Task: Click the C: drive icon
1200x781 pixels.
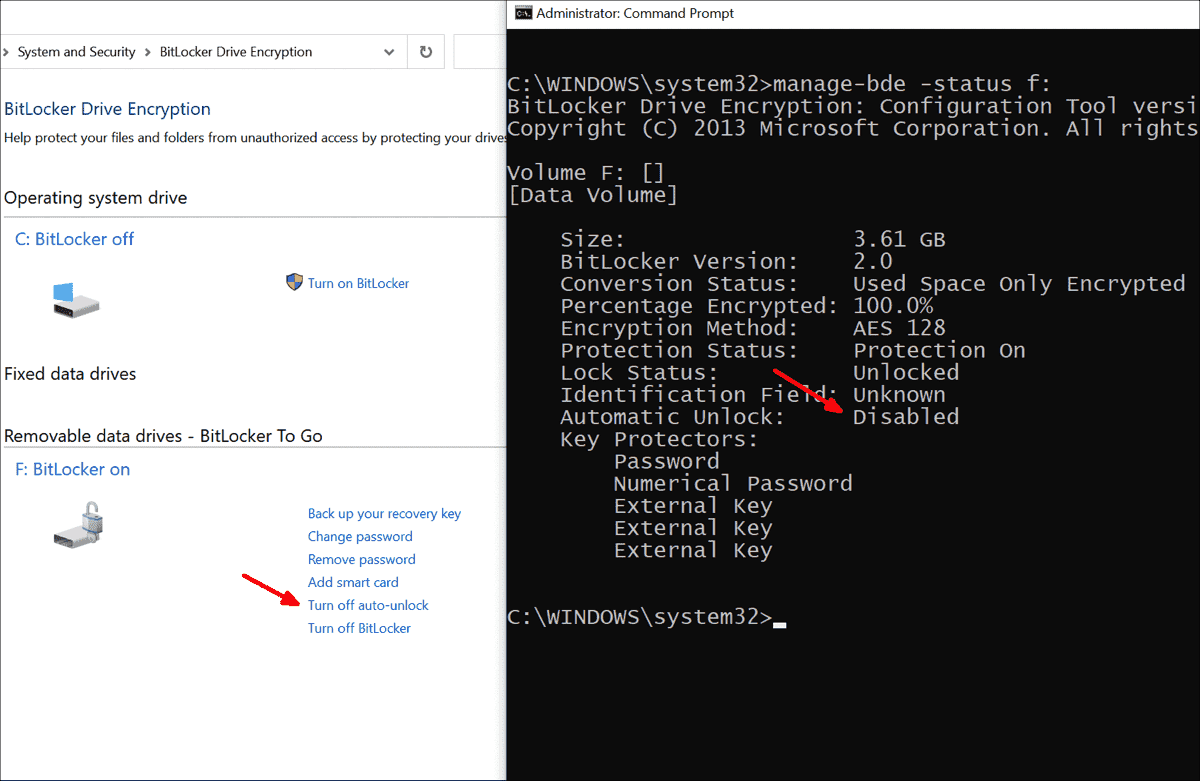Action: 76,299
